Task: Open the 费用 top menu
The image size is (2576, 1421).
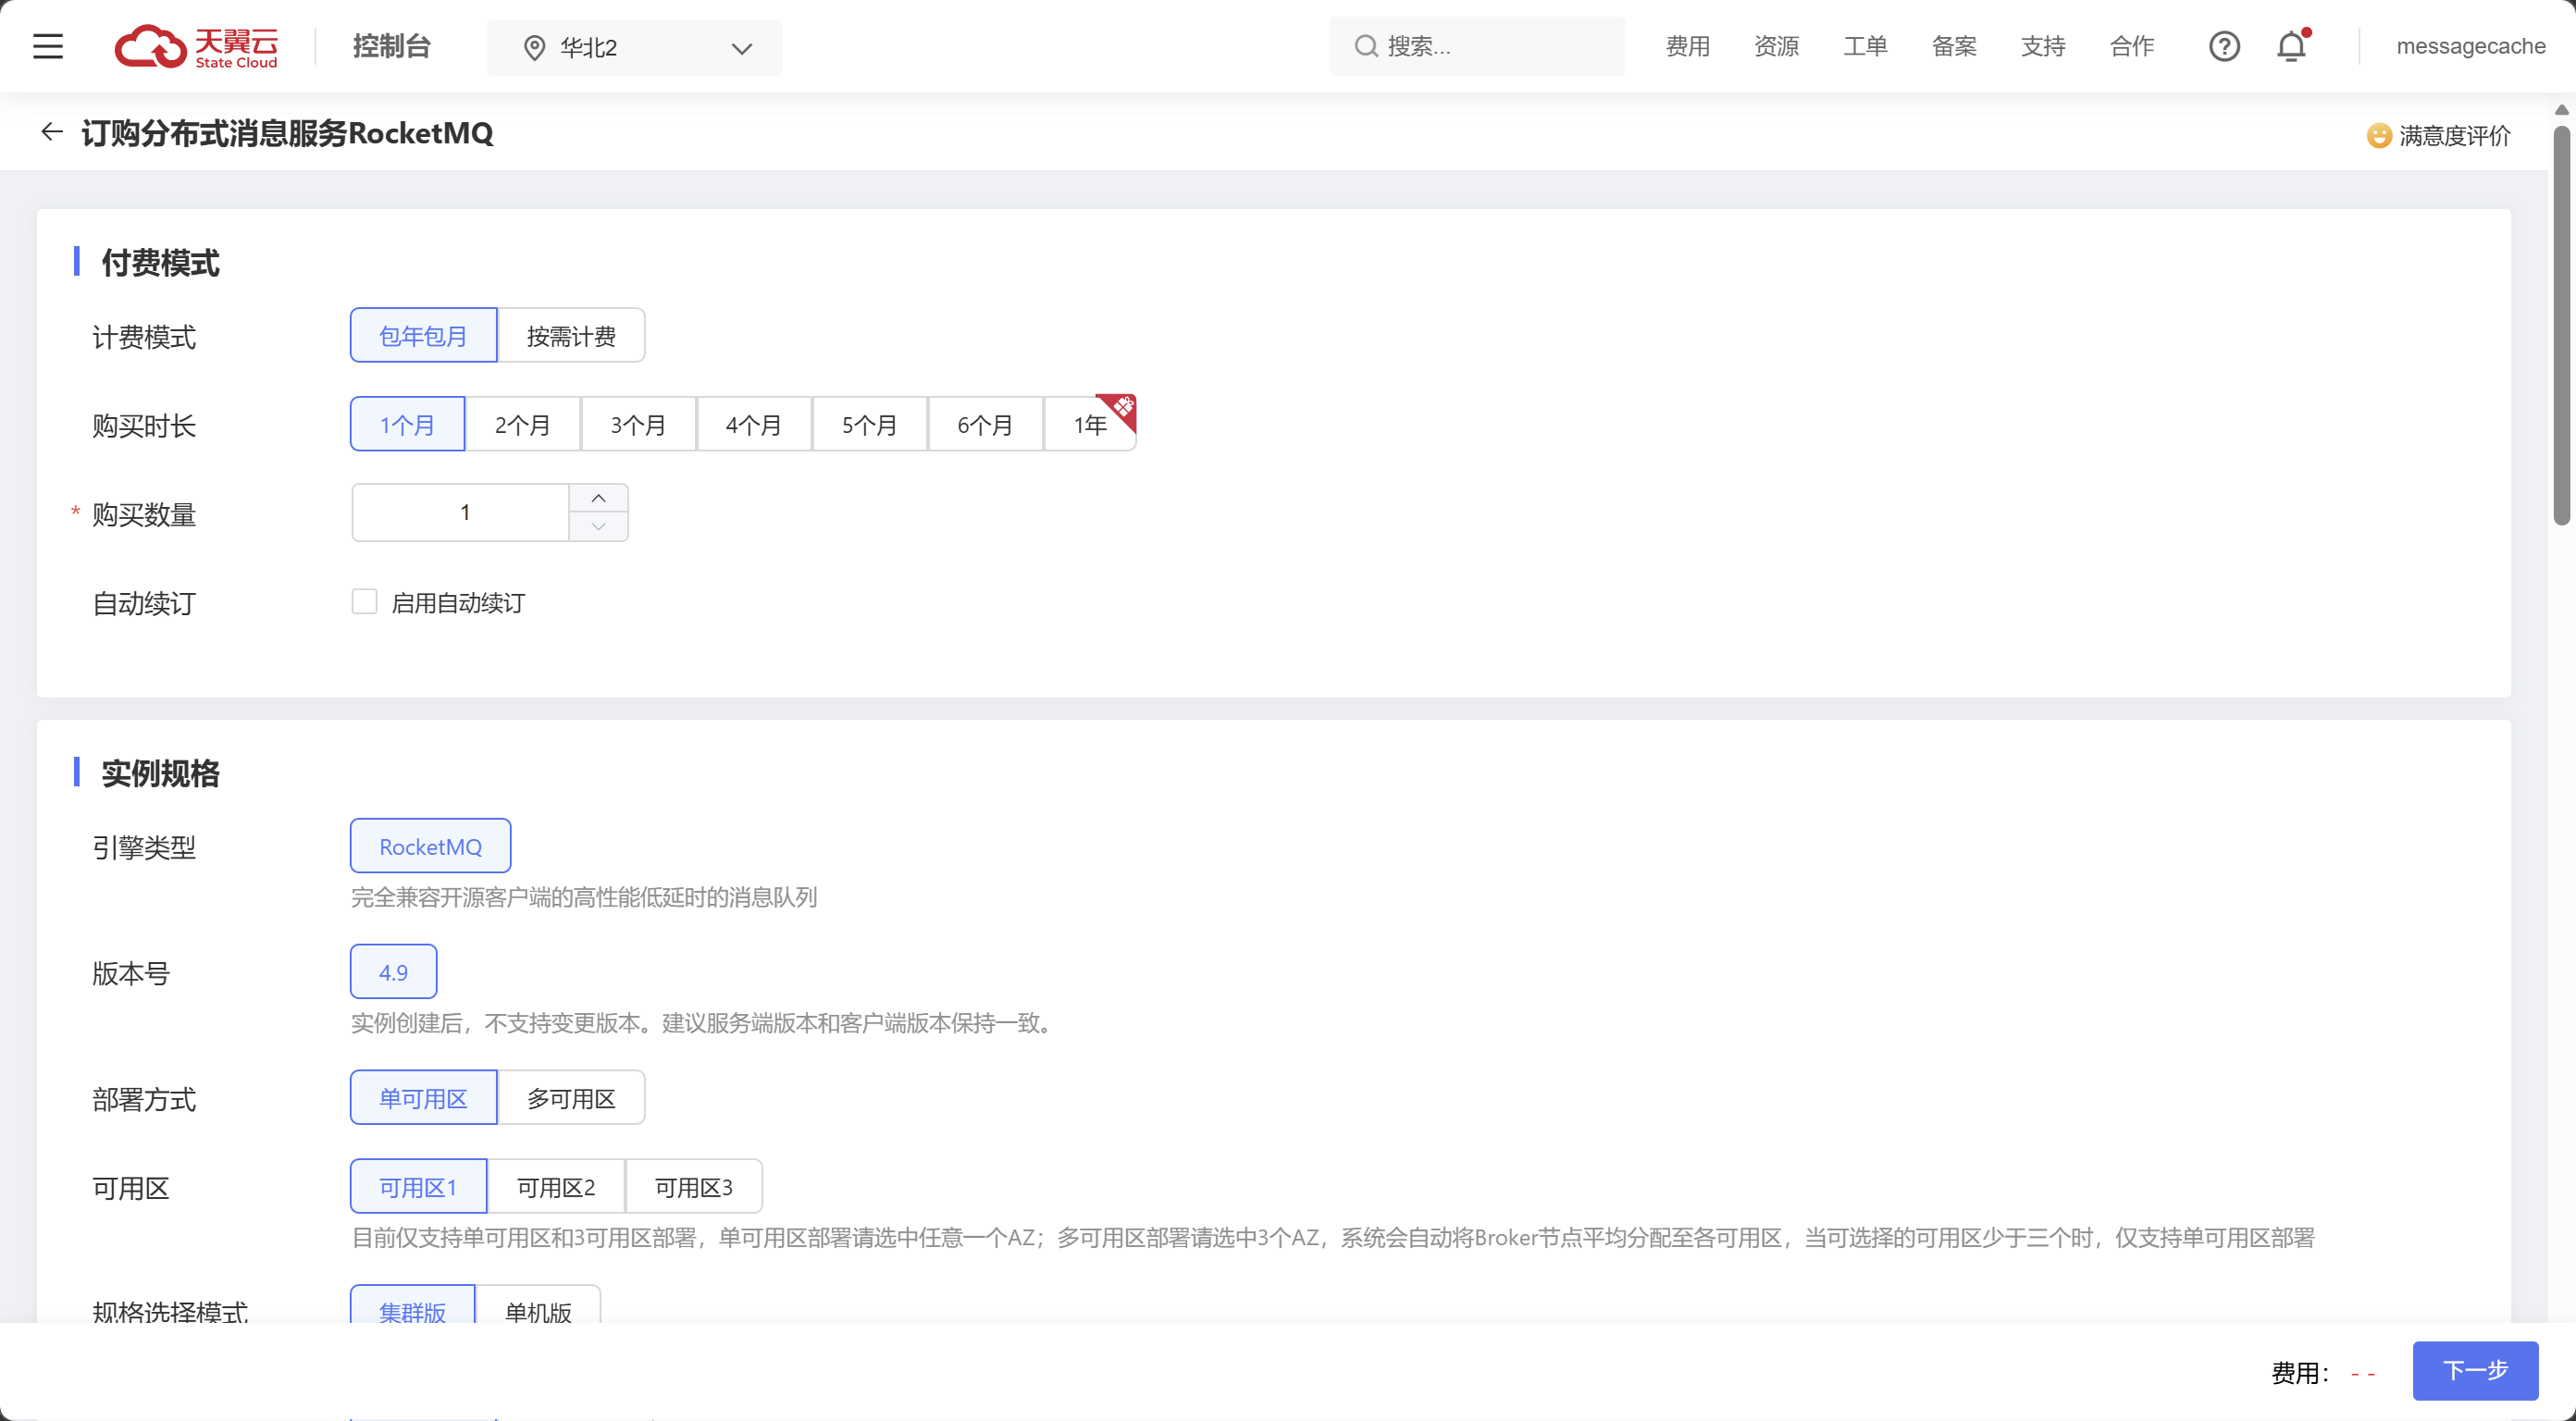Action: (1687, 46)
